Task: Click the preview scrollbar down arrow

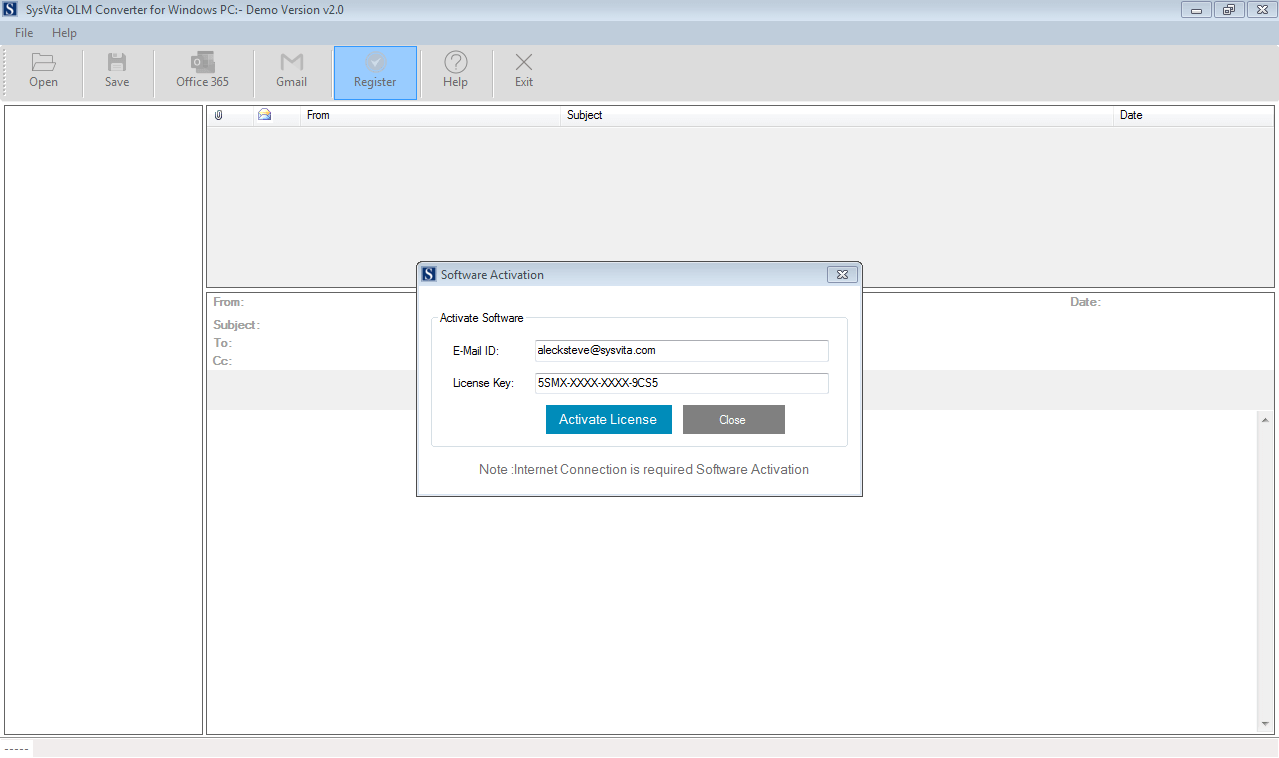Action: [1265, 723]
